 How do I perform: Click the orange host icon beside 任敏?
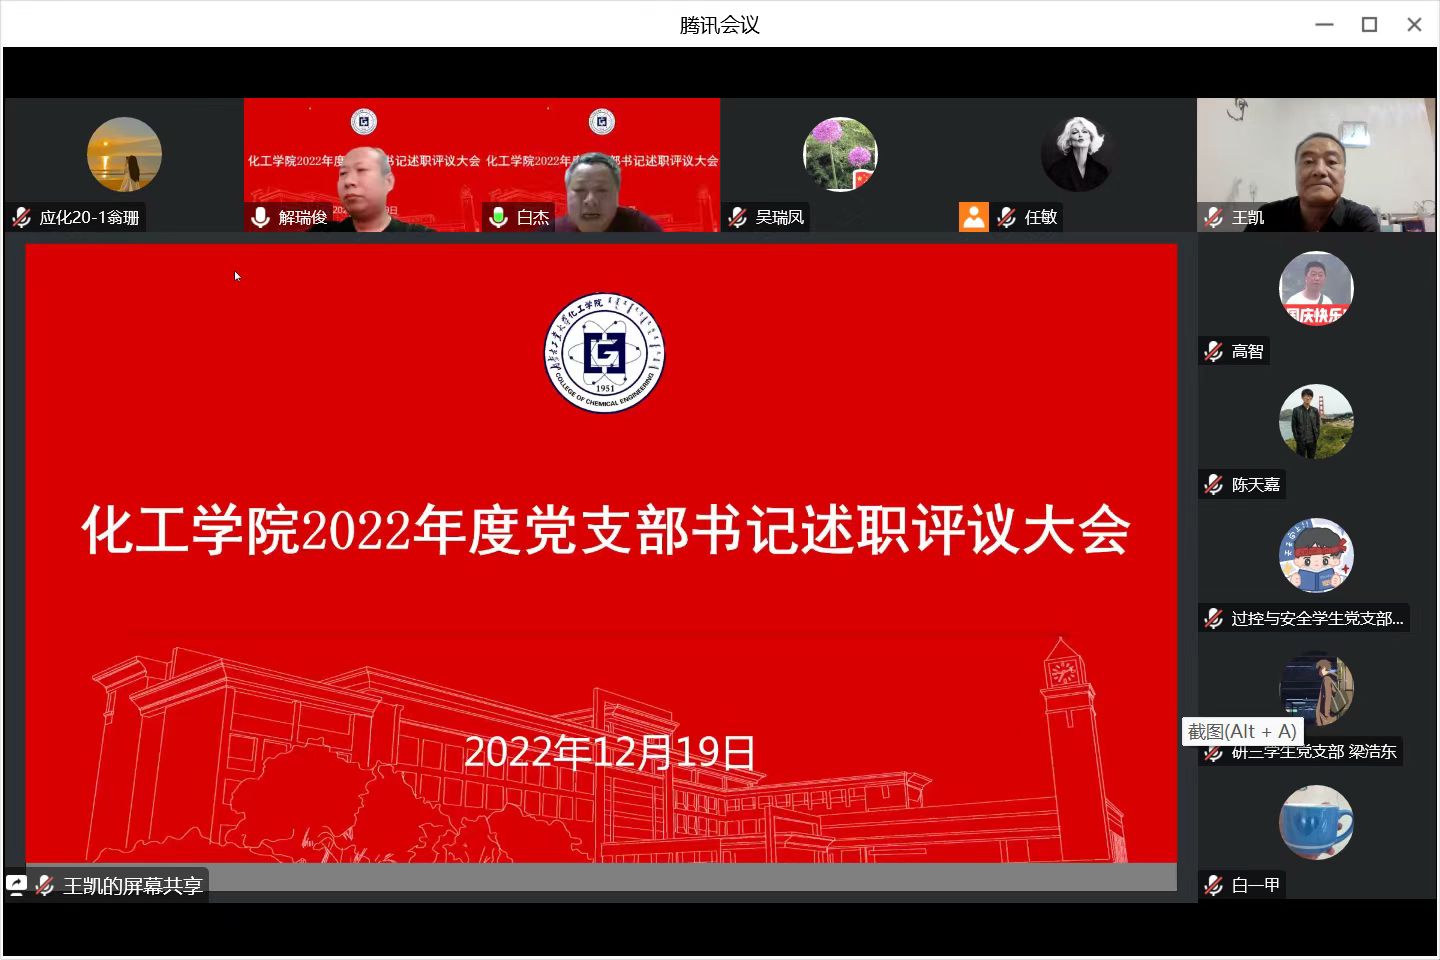(x=973, y=217)
